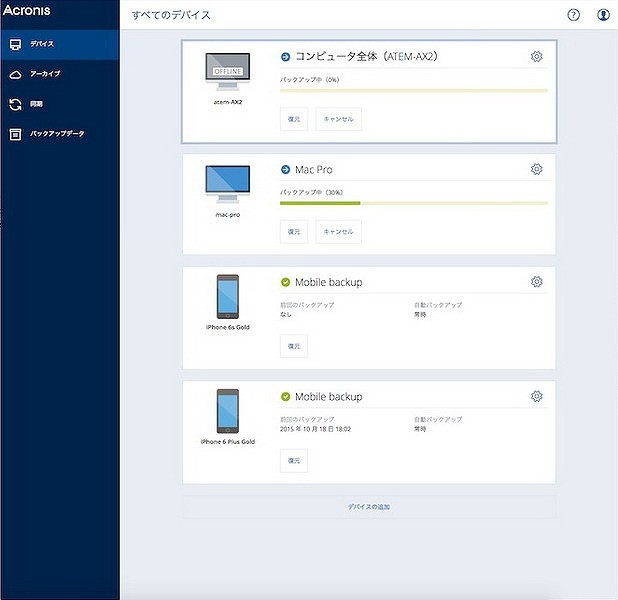Open settings gear for Mac Pro backup
The width and height of the screenshot is (618, 600).
[536, 170]
